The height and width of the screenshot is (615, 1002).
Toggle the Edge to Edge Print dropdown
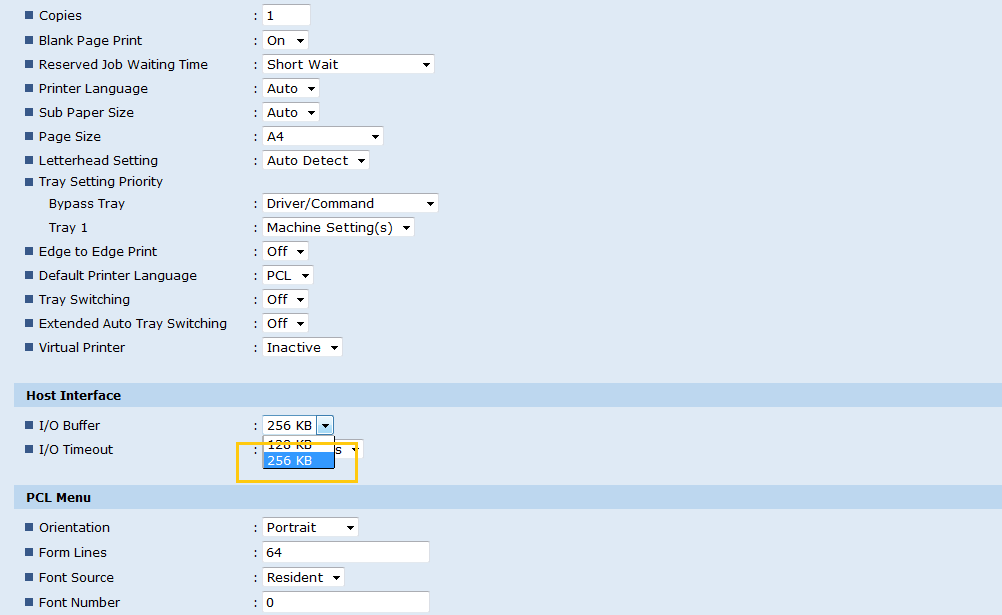tap(285, 252)
